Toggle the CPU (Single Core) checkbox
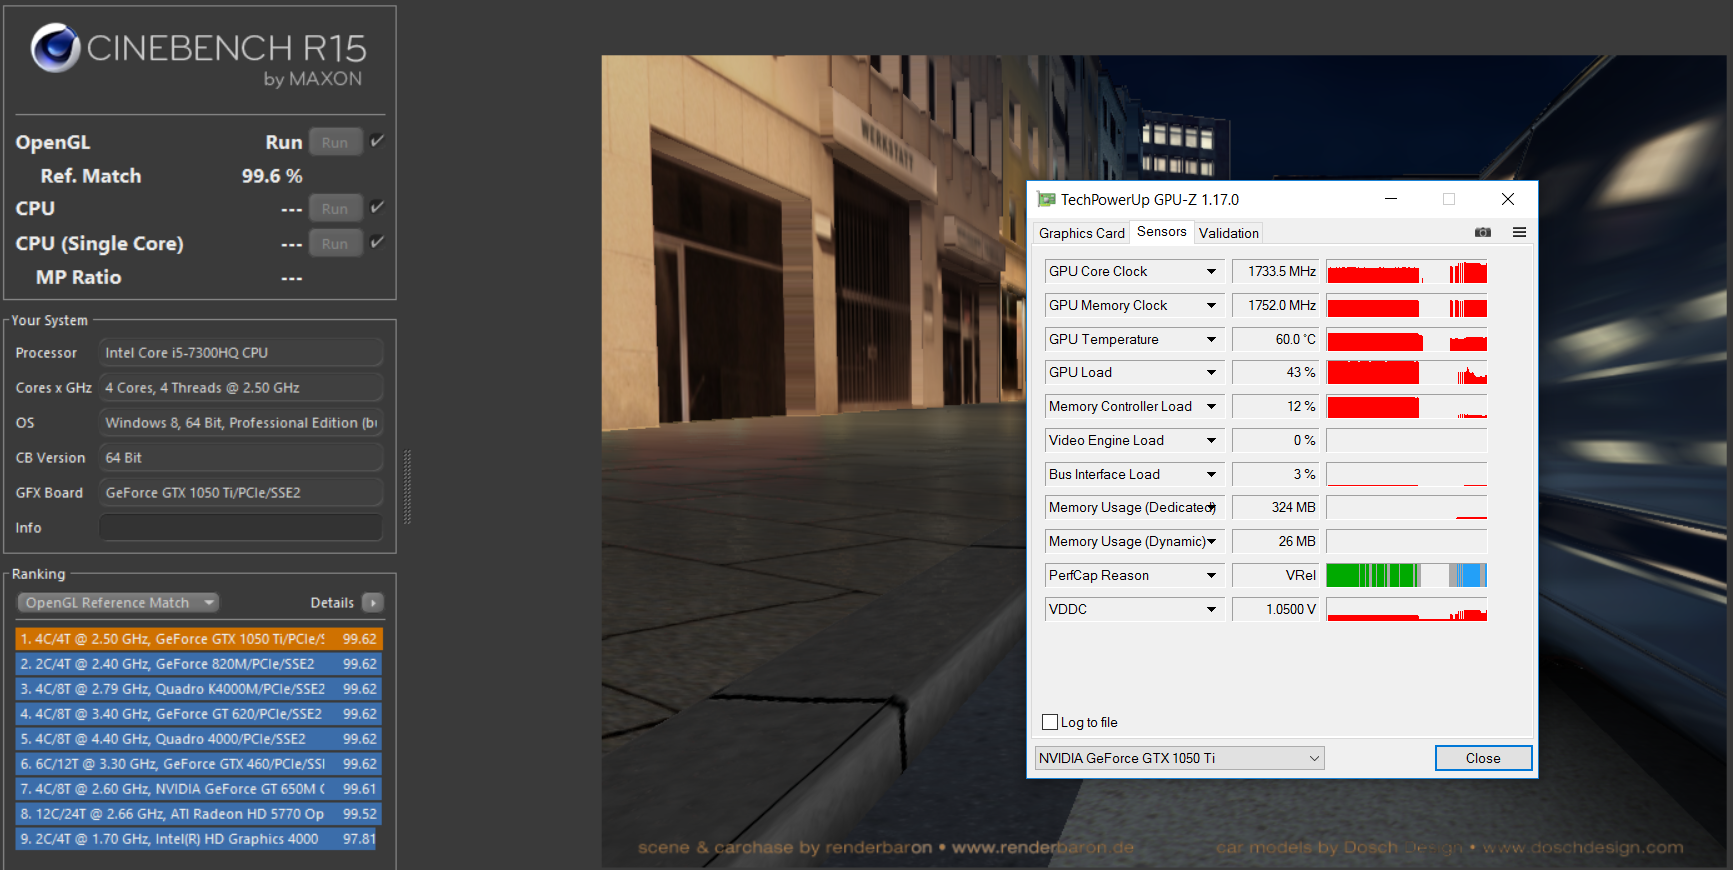 (377, 242)
